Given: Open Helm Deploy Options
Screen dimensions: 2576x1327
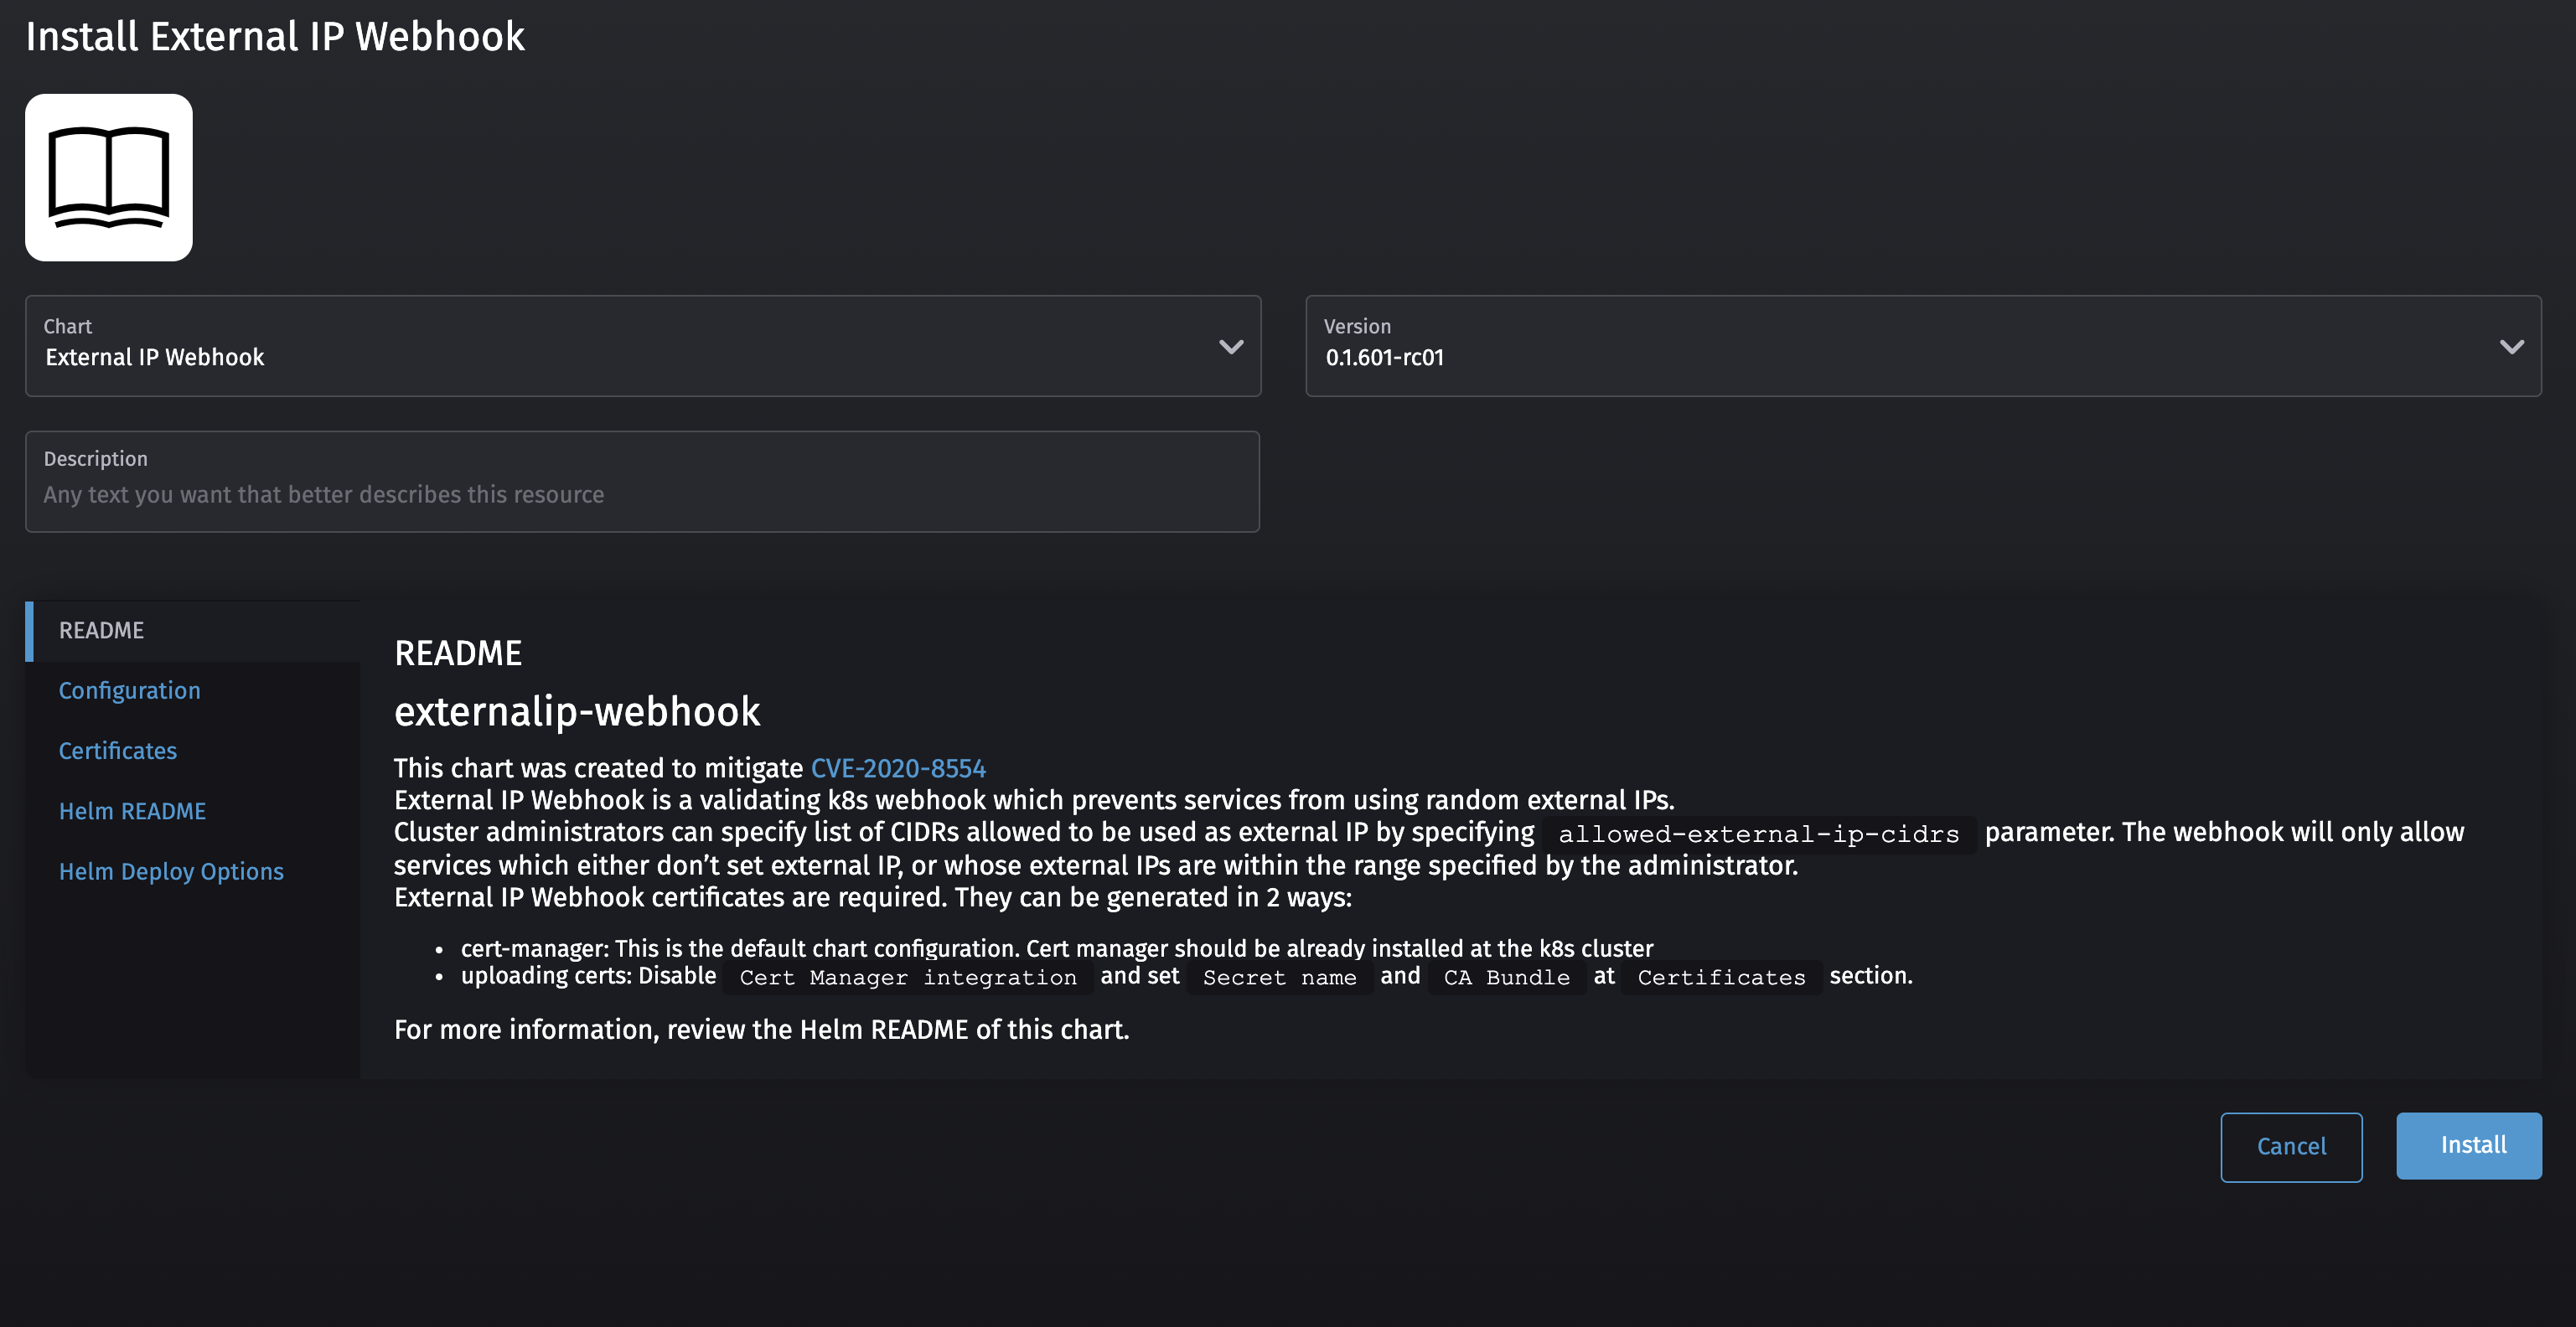Looking at the screenshot, I should 171,871.
